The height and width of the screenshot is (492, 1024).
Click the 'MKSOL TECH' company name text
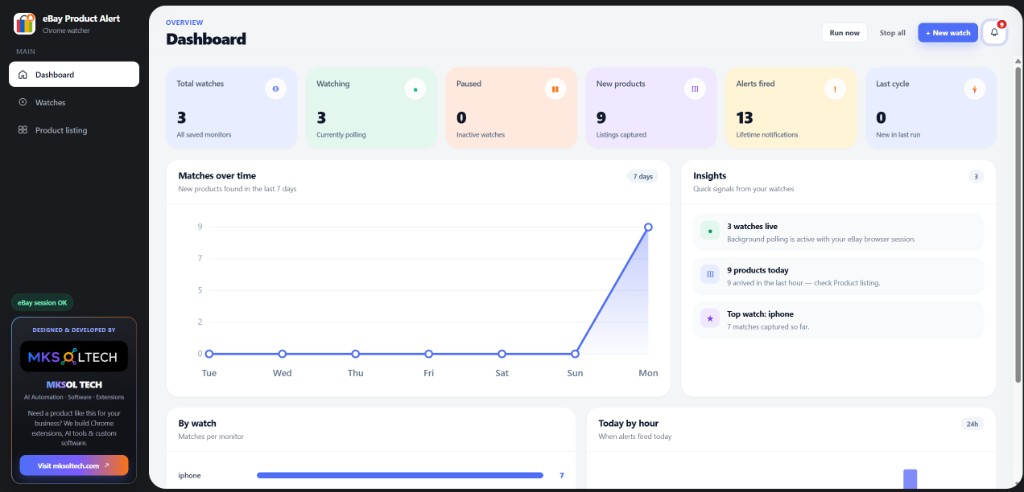[x=74, y=385]
